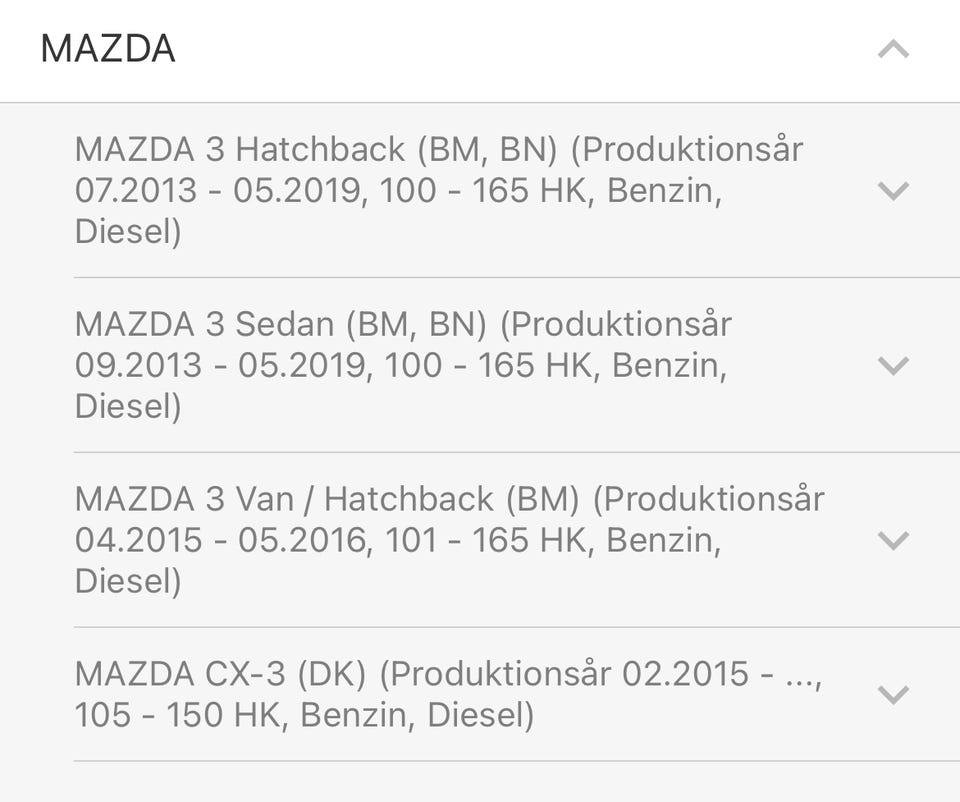
Task: Click the MAZDA header title
Action: tap(108, 49)
